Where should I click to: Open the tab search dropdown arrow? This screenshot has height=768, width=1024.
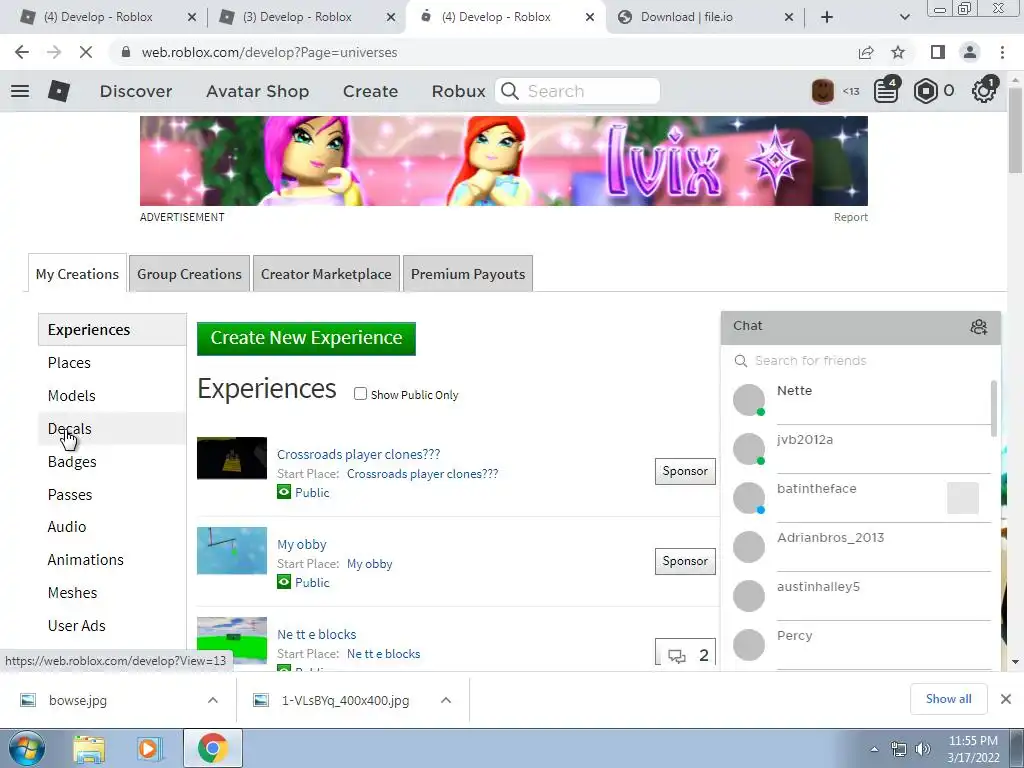coord(904,17)
